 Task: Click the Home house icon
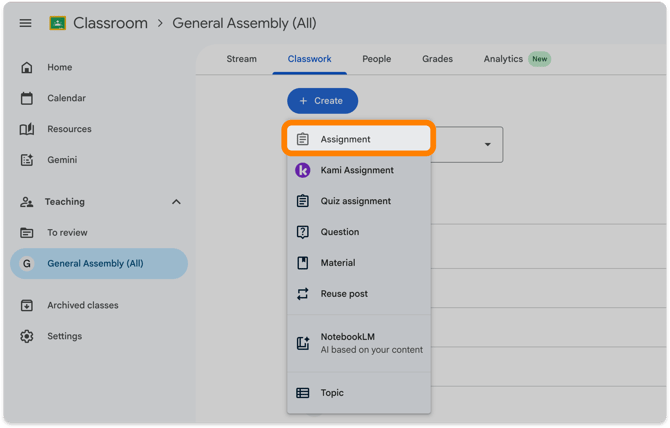pyautogui.click(x=26, y=67)
